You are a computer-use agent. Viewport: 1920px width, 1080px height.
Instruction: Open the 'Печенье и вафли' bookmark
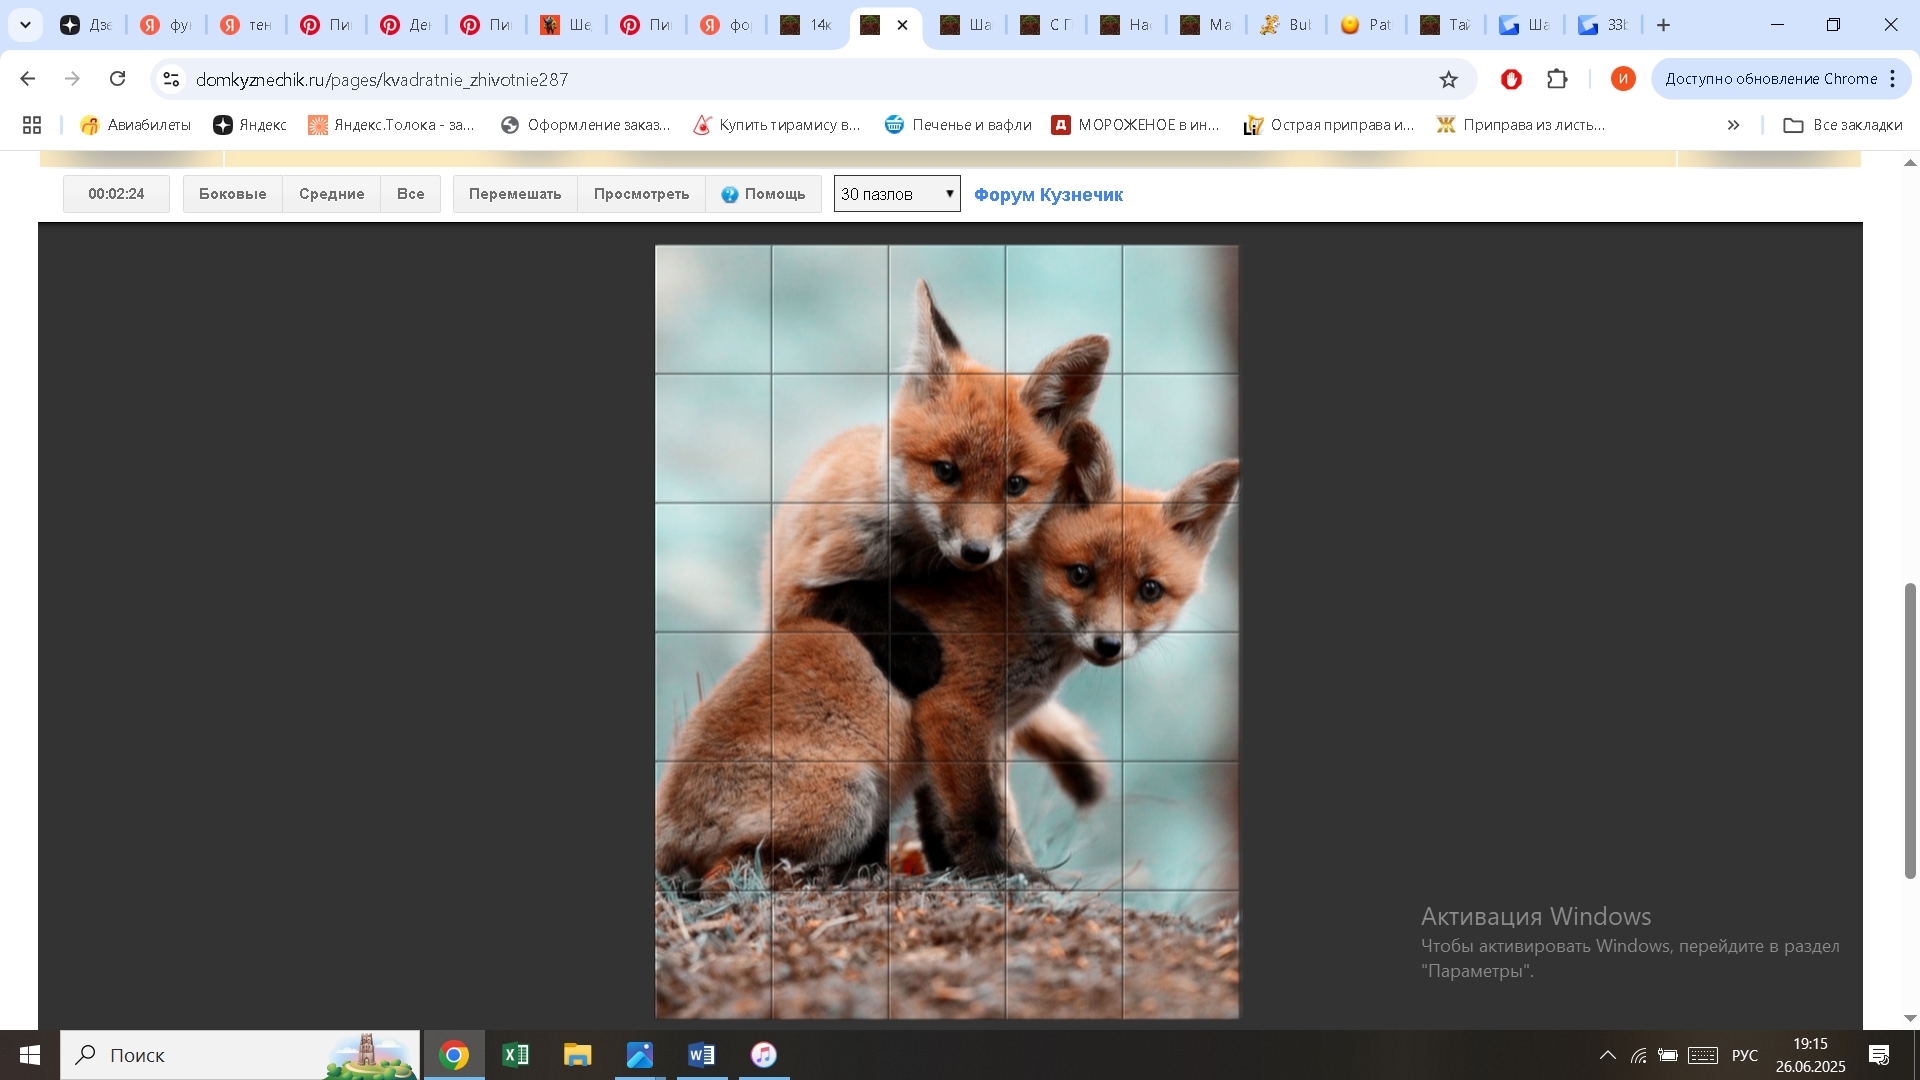tap(958, 125)
